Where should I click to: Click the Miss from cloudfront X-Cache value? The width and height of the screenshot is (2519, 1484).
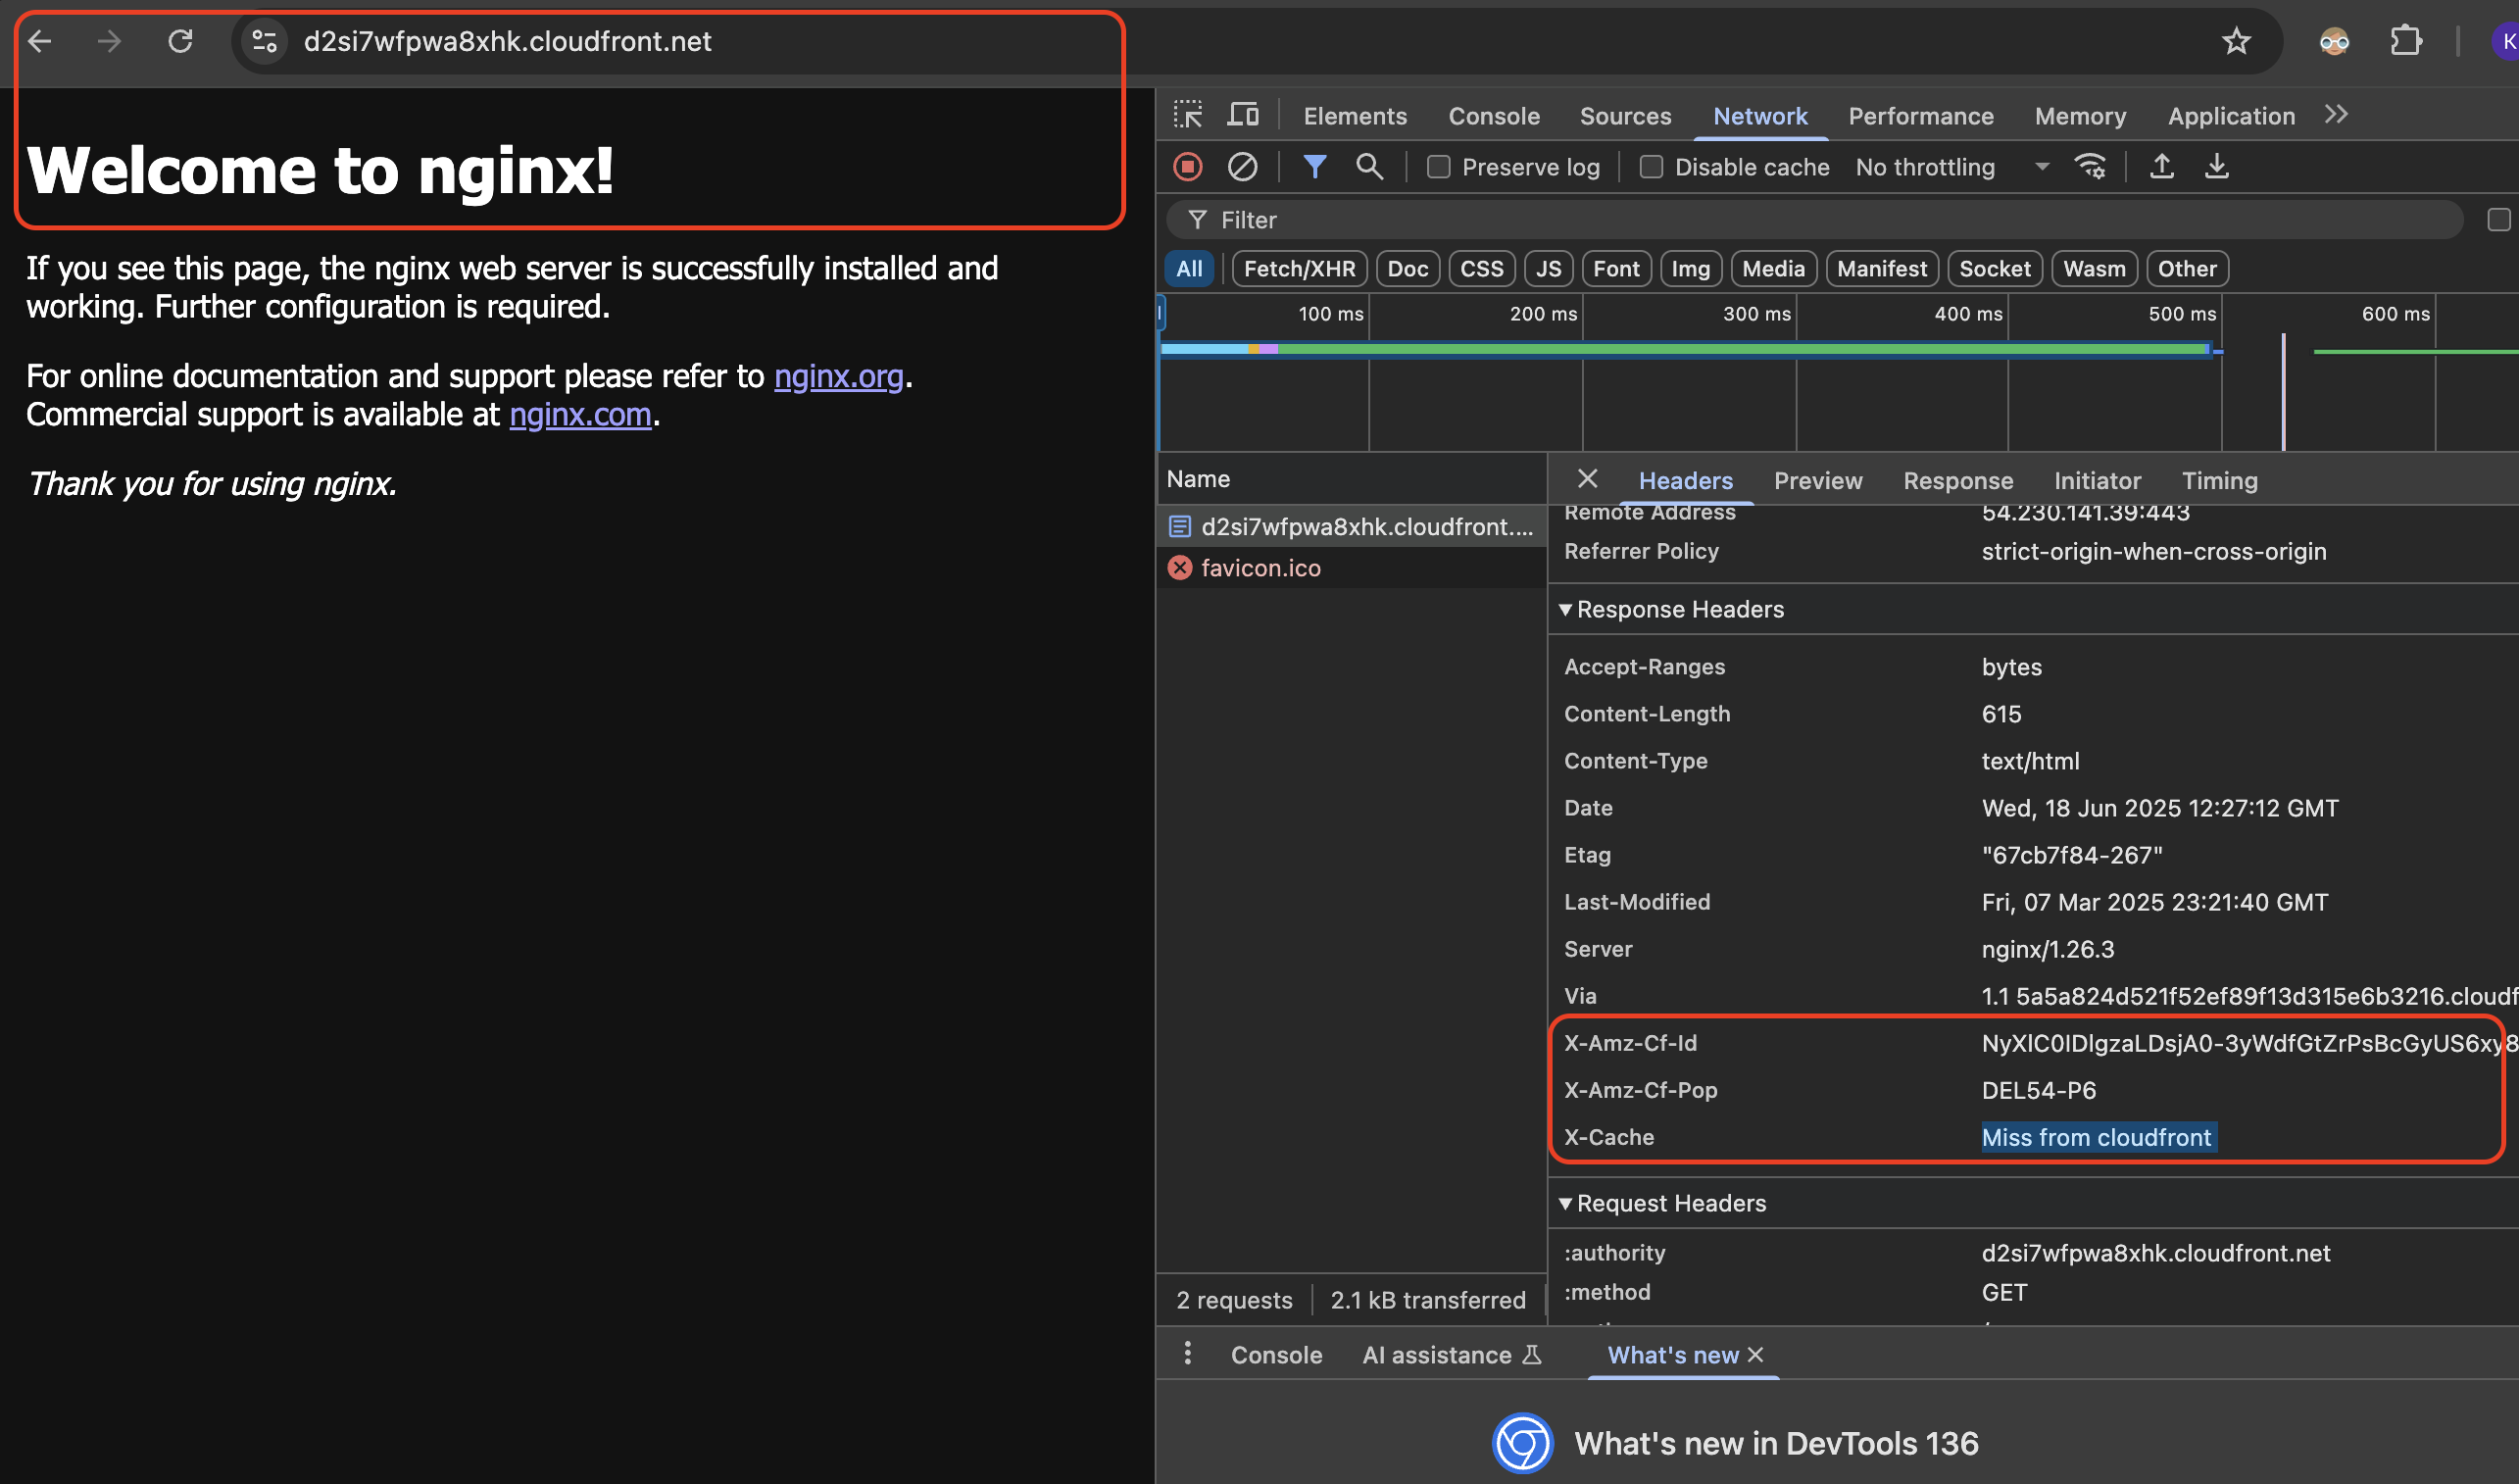[2096, 1137]
